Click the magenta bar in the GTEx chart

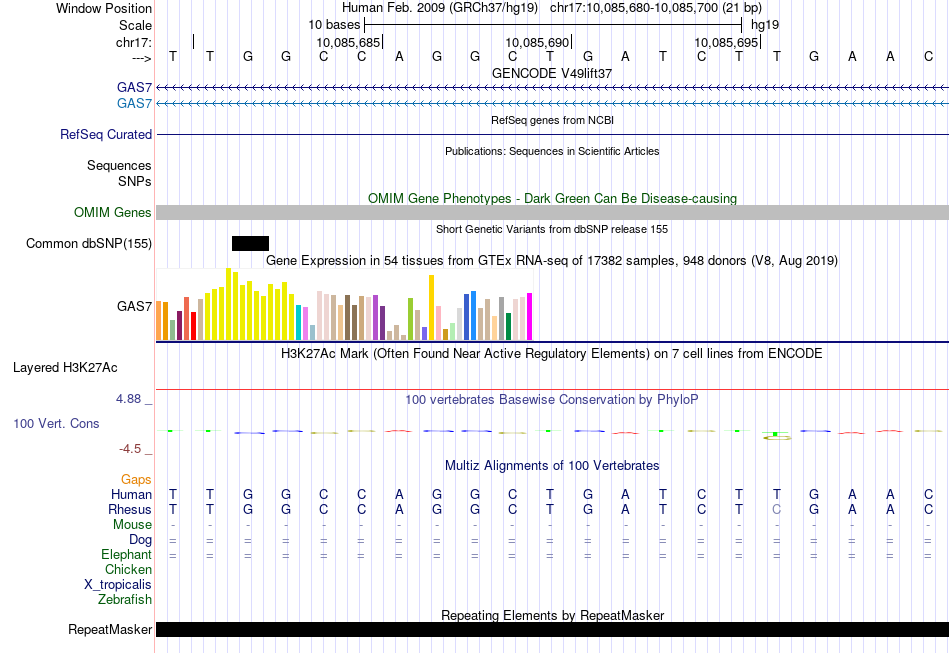[530, 317]
